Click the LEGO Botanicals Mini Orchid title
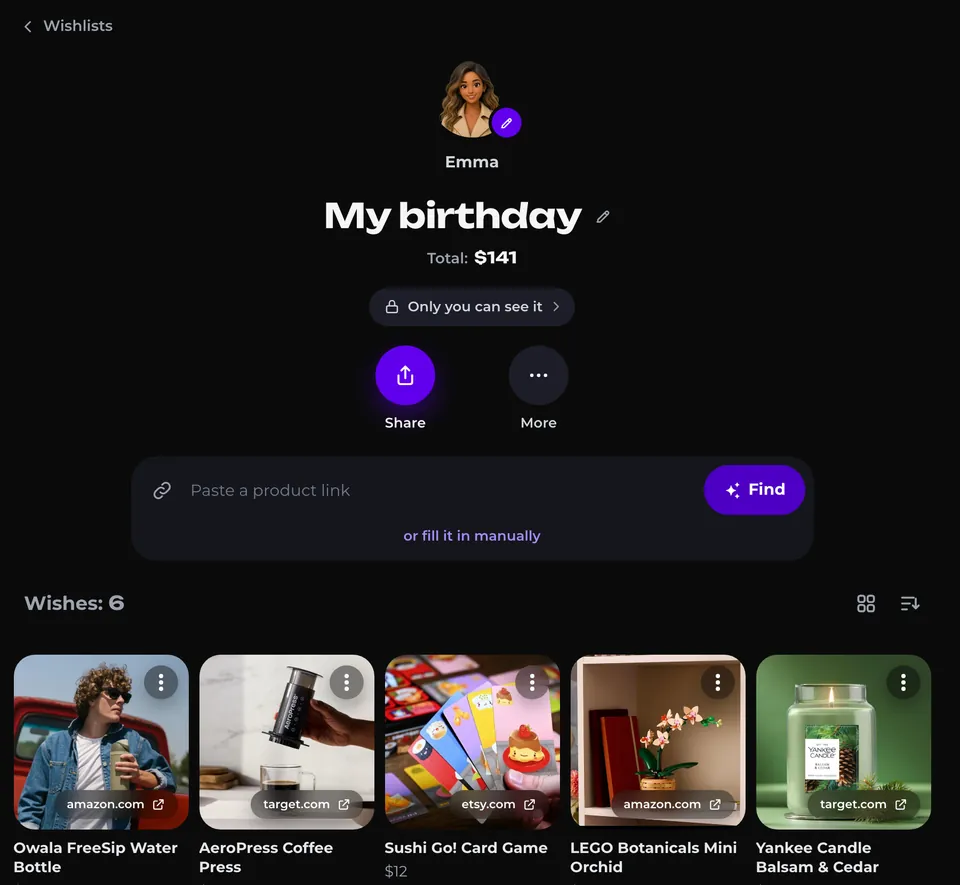This screenshot has width=960, height=885. click(653, 857)
